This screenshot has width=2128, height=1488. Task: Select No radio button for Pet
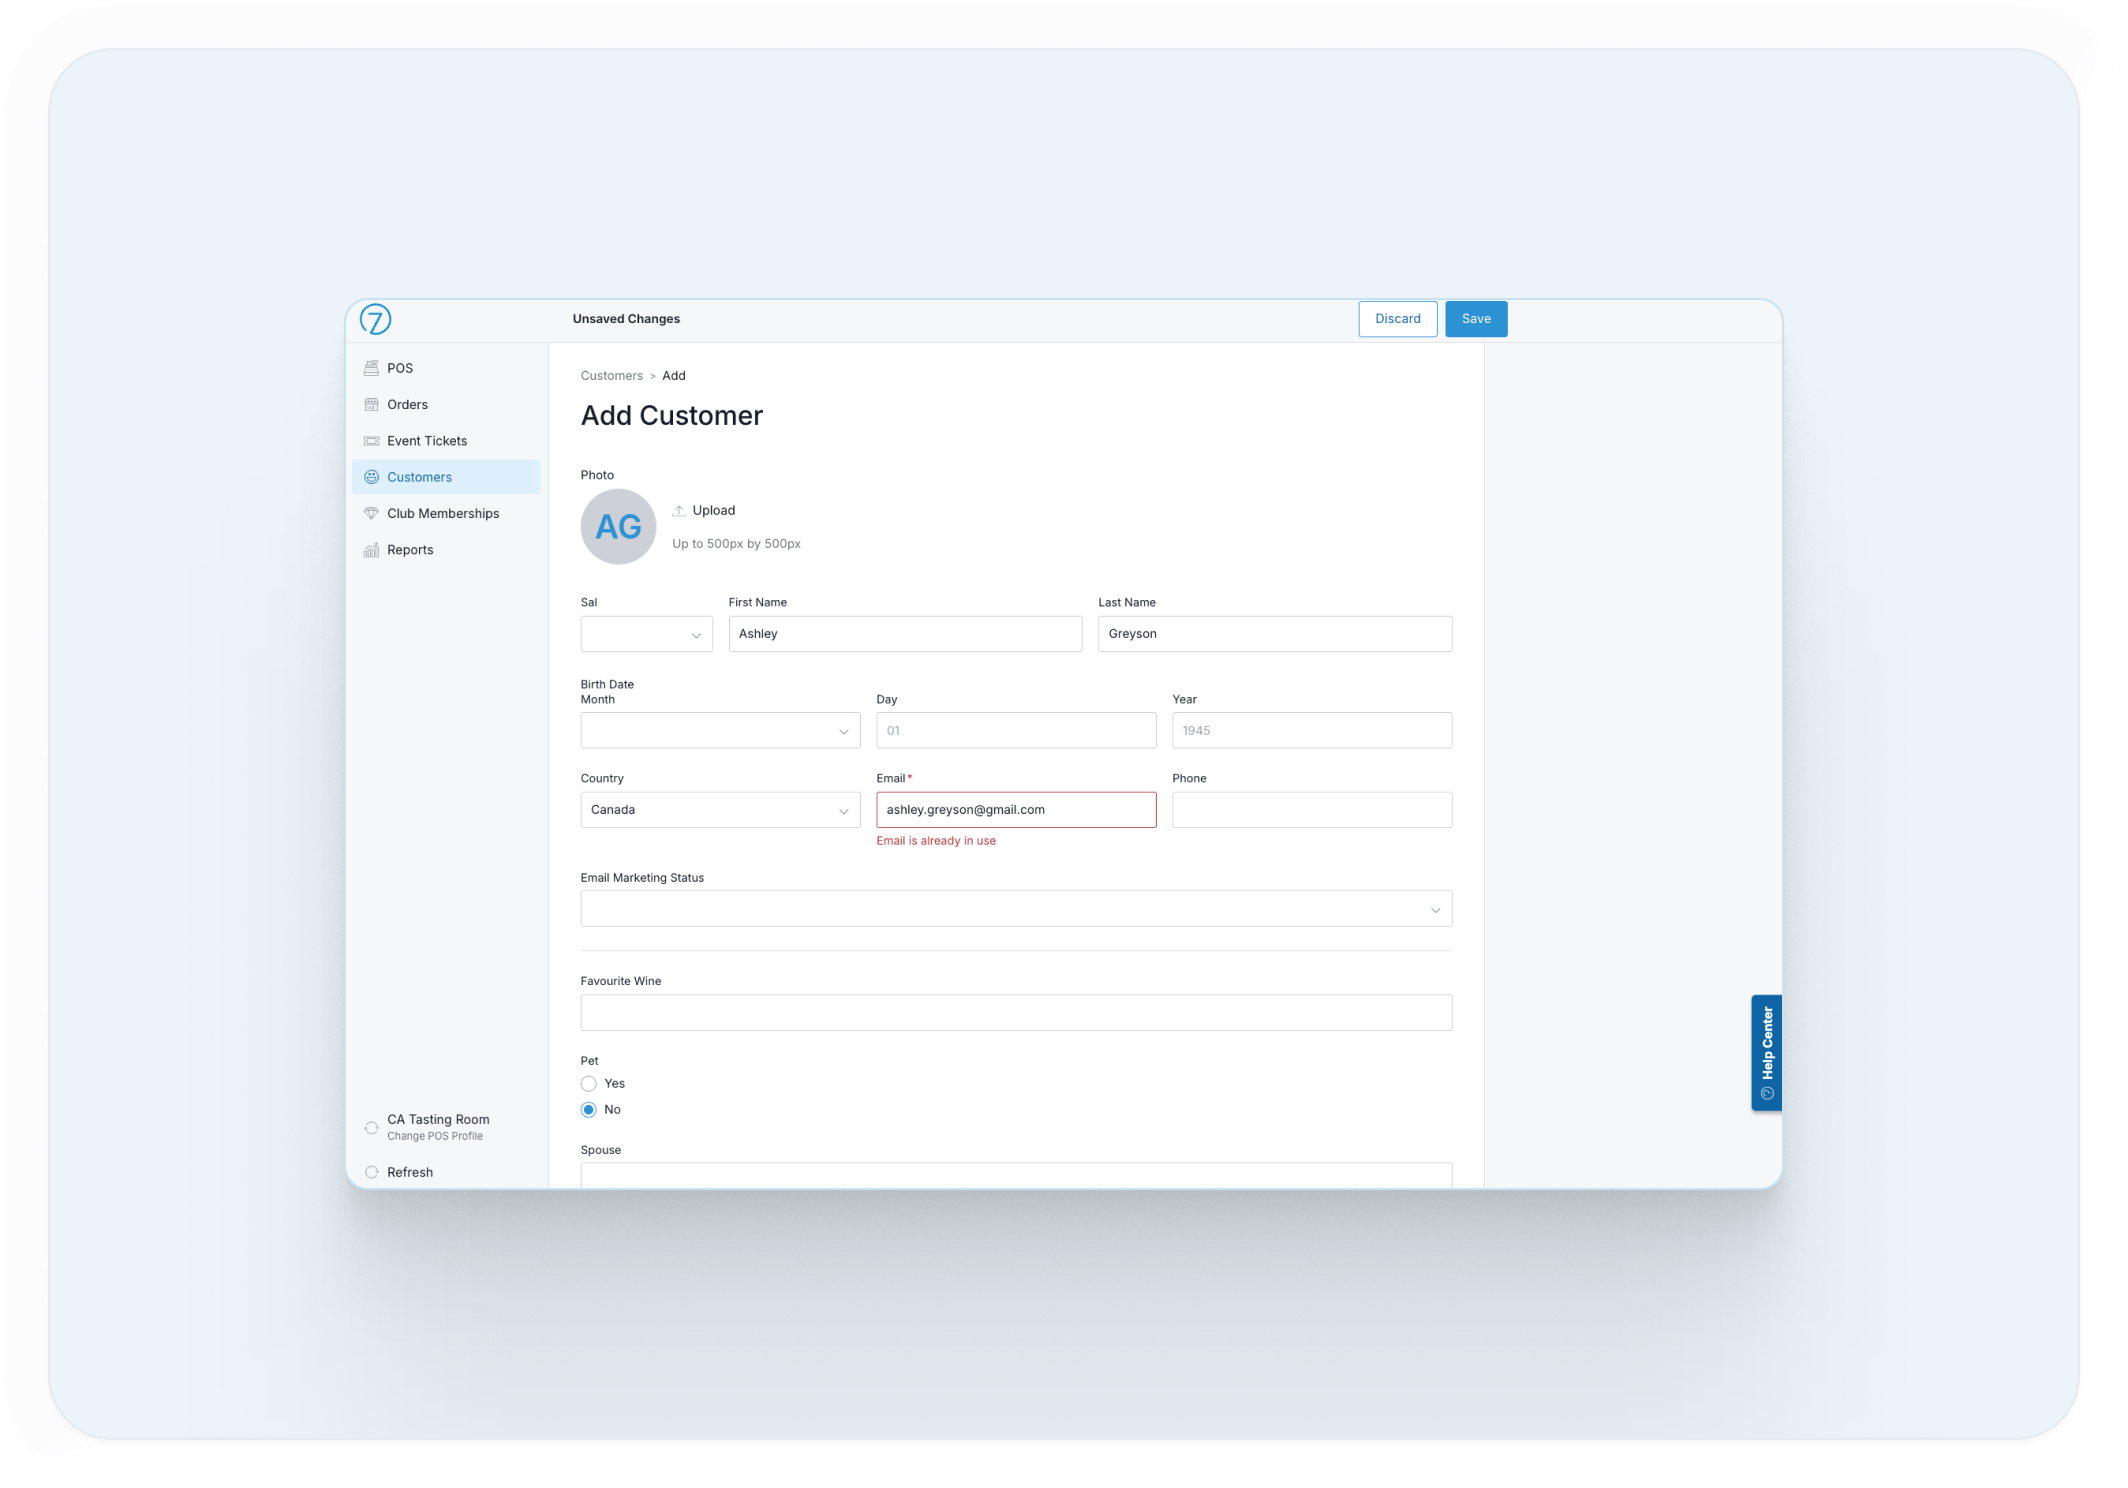click(x=589, y=1110)
